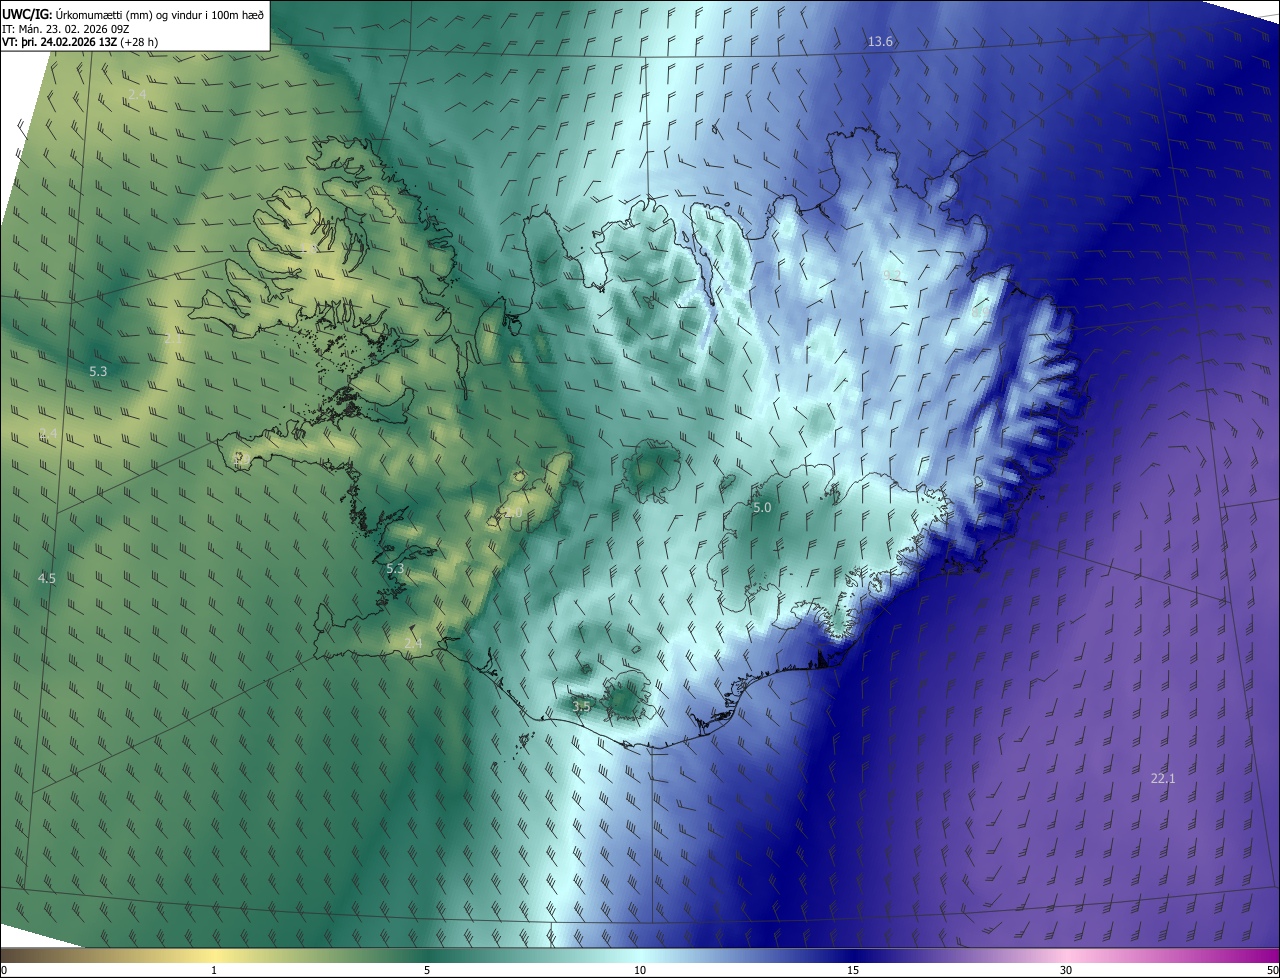The height and width of the screenshot is (978, 1280).
Task: Click the faint '9.2' label in northeast Iceland
Action: (893, 274)
